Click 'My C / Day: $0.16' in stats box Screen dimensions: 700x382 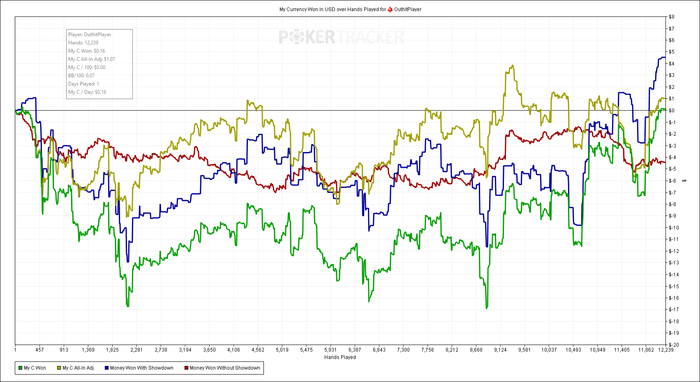click(x=87, y=92)
